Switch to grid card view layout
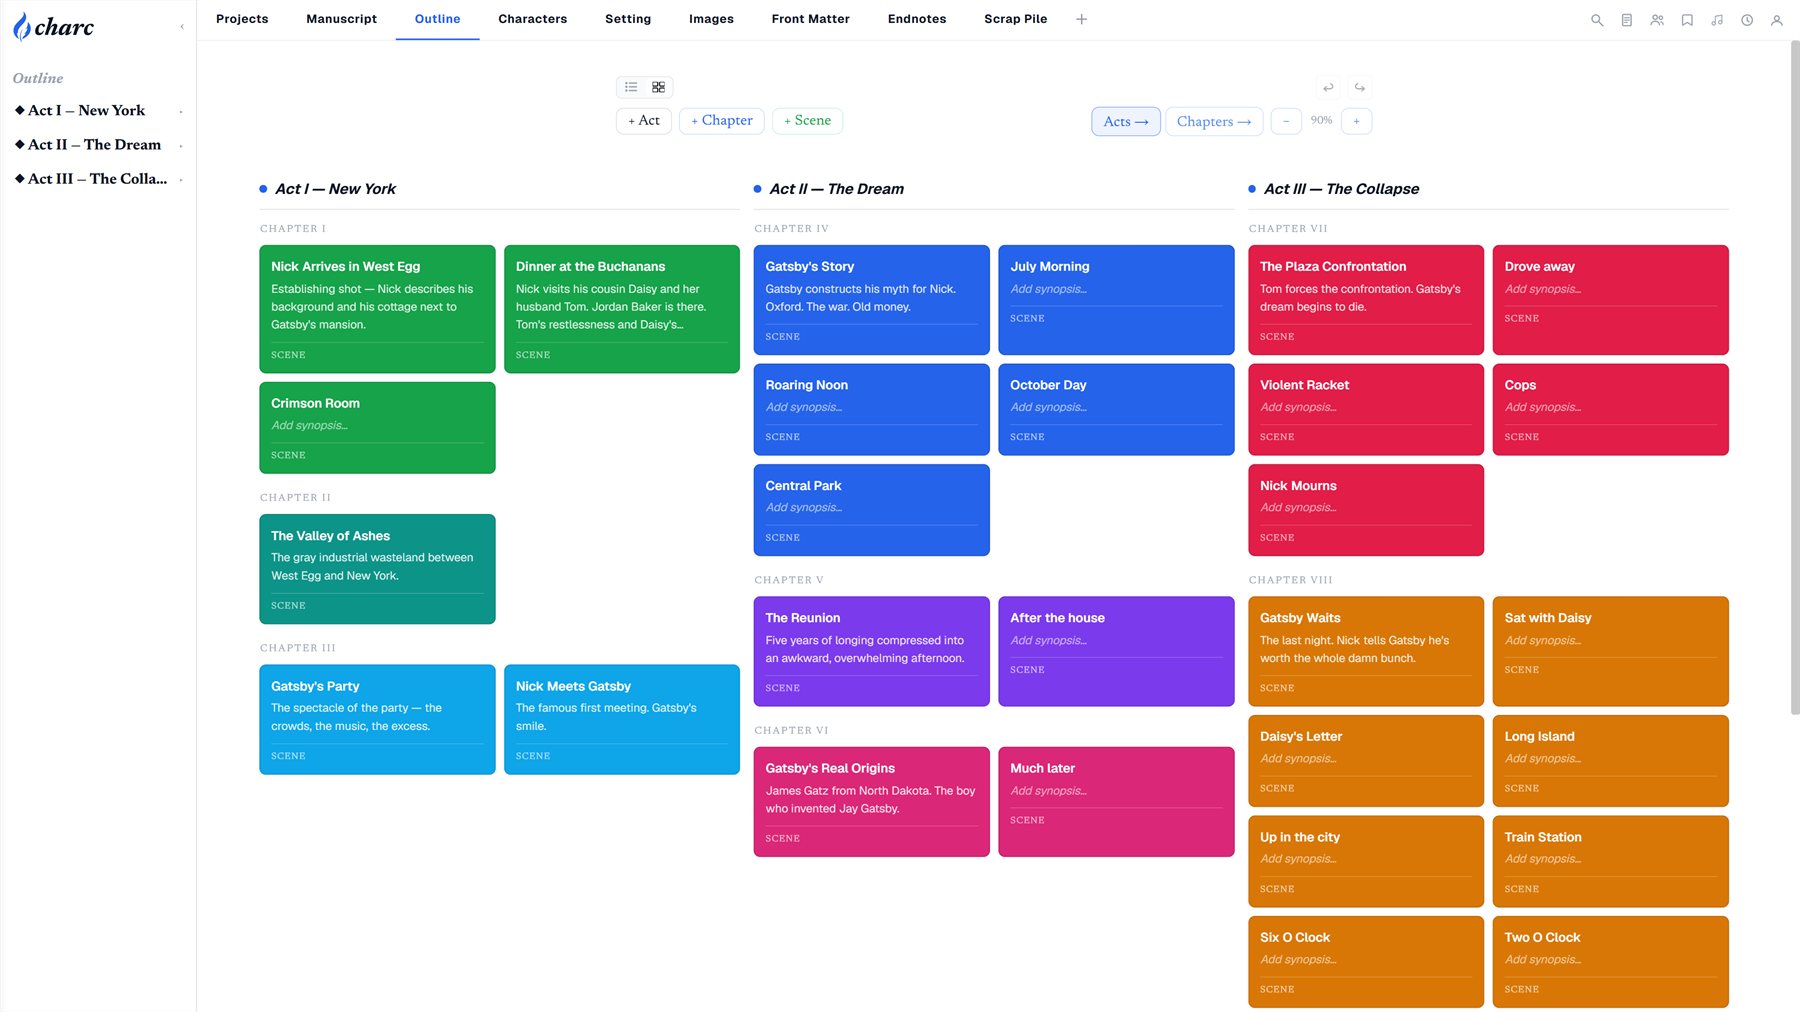Viewport: 1800px width, 1012px height. (x=658, y=87)
